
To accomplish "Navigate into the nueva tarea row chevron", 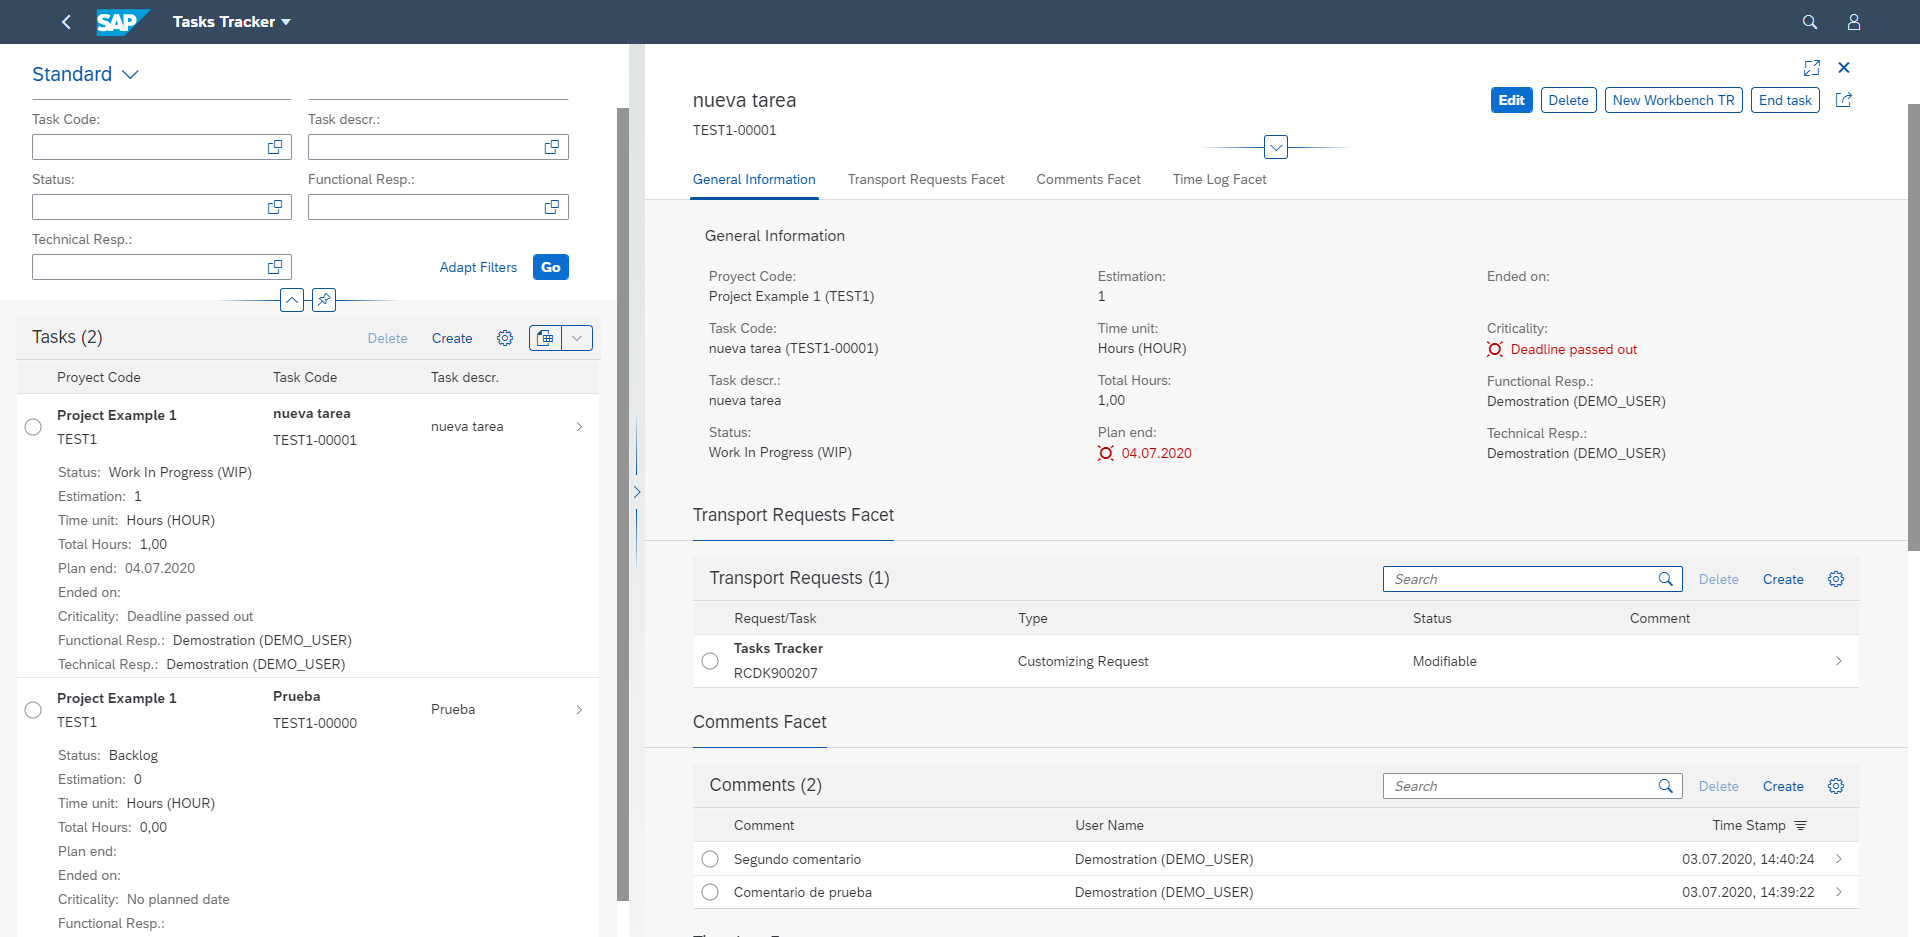I will pos(579,427).
